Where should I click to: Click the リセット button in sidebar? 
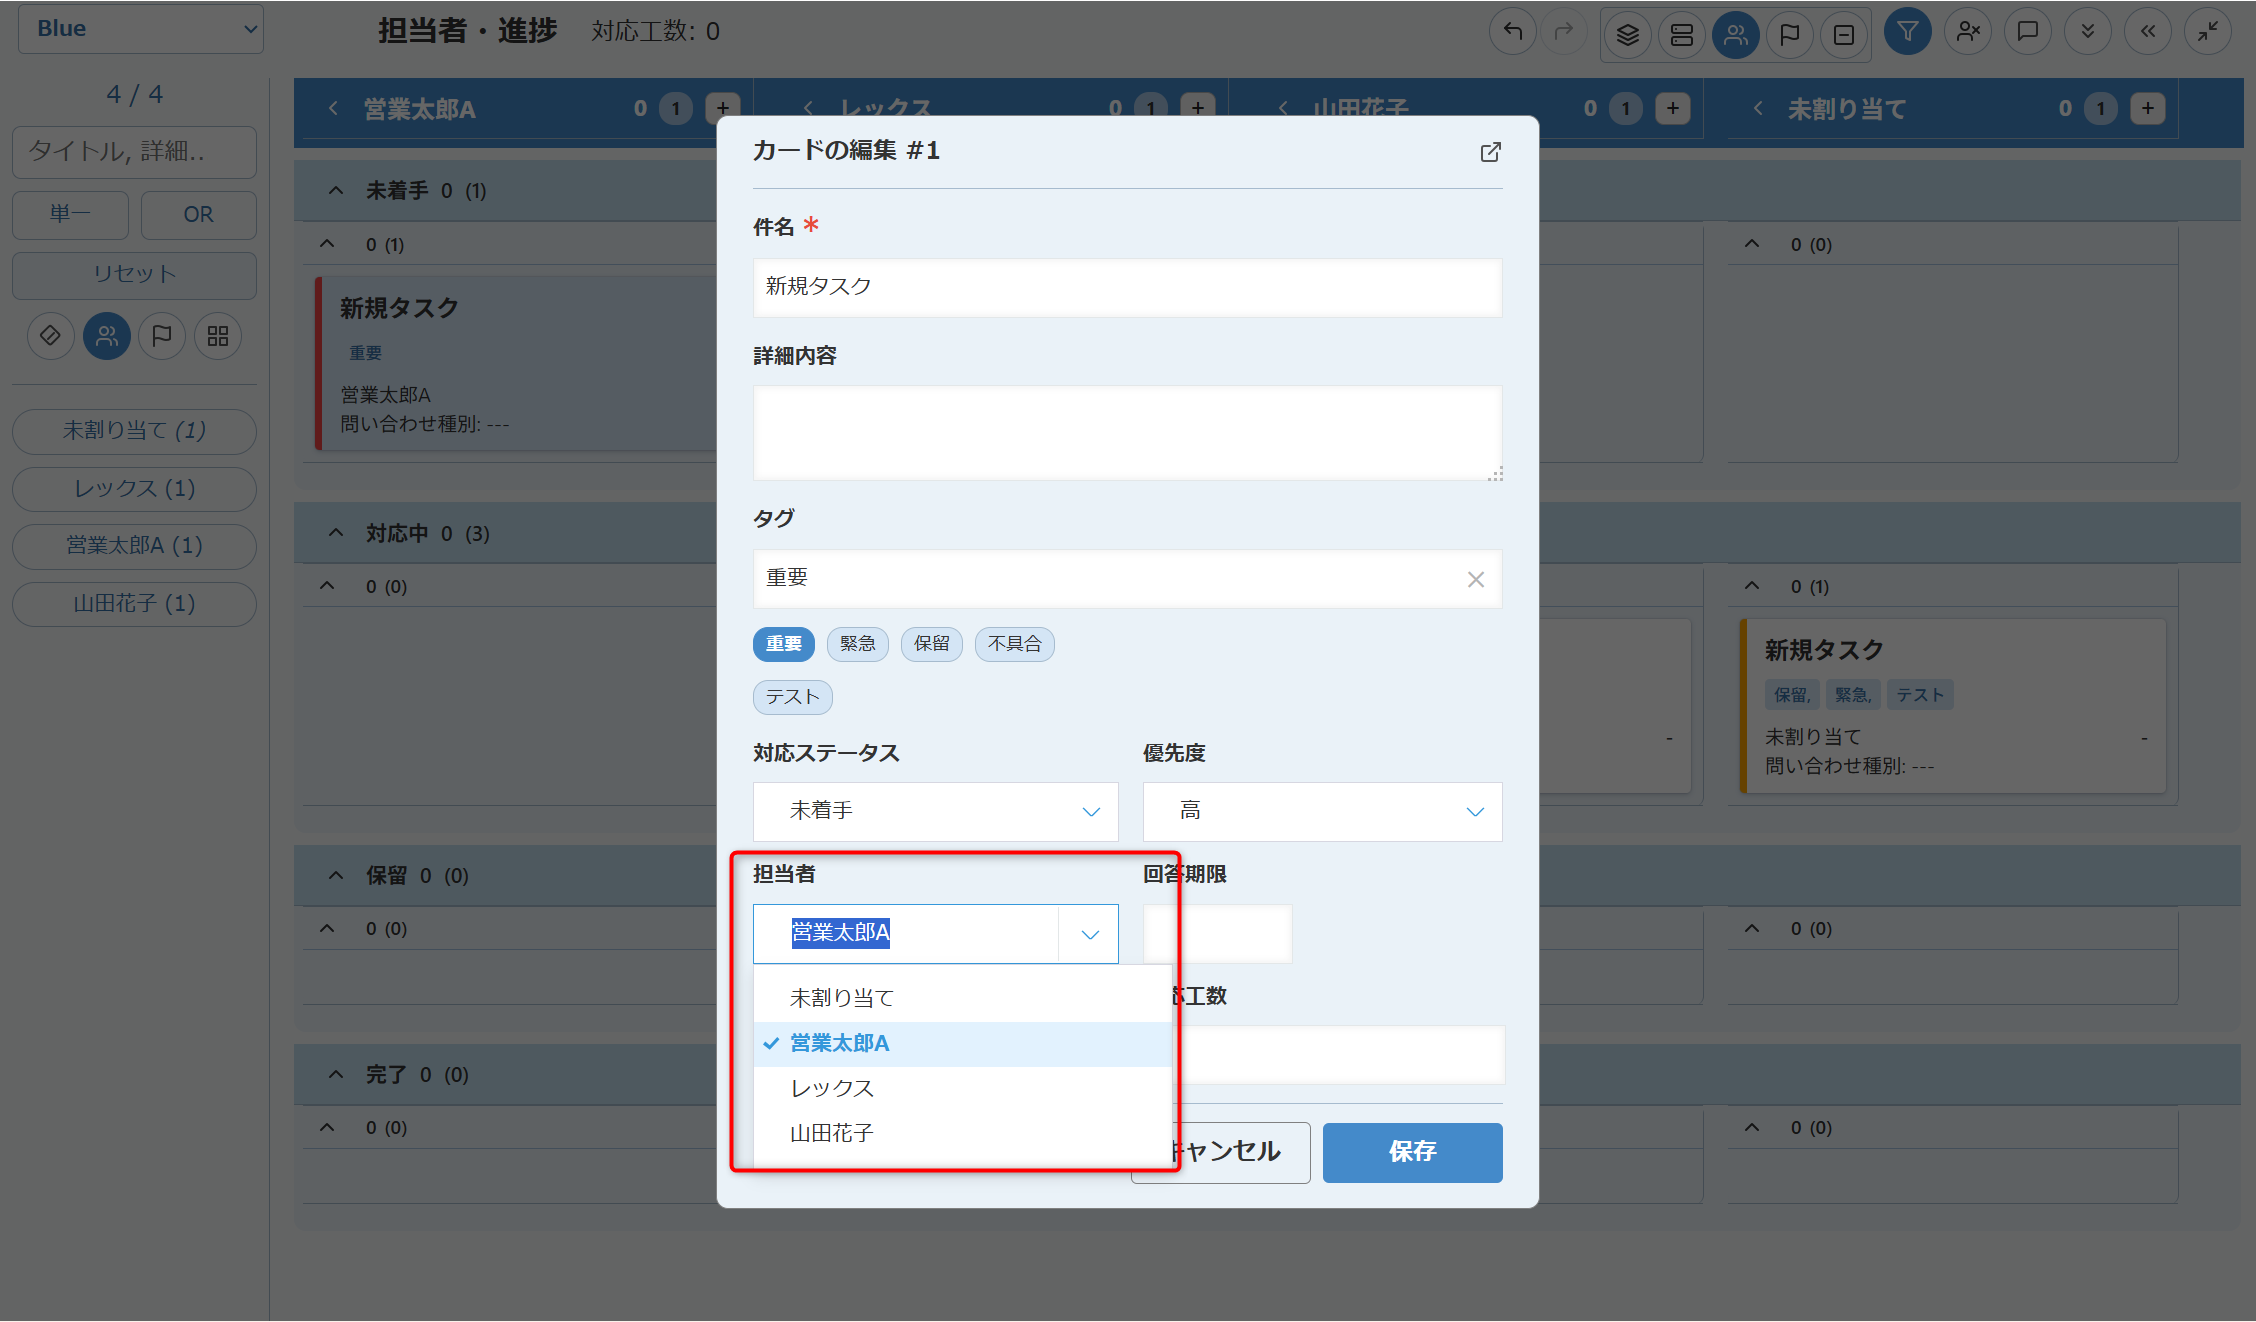[x=134, y=275]
